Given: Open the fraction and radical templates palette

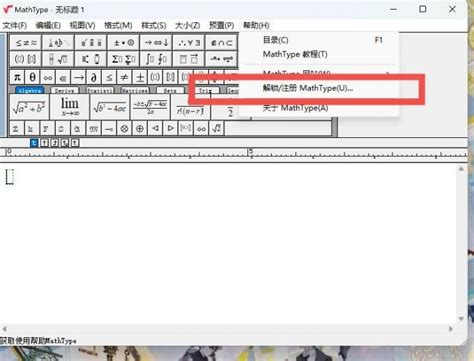Looking at the screenshot, I should pos(58,59).
